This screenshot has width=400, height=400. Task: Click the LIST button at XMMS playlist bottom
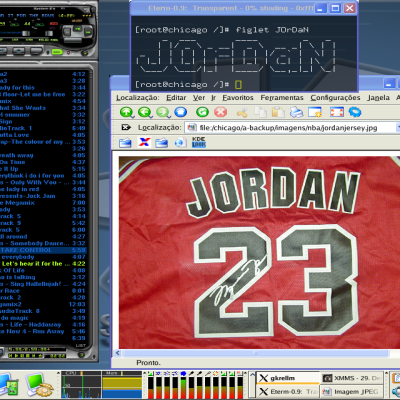coord(80,346)
